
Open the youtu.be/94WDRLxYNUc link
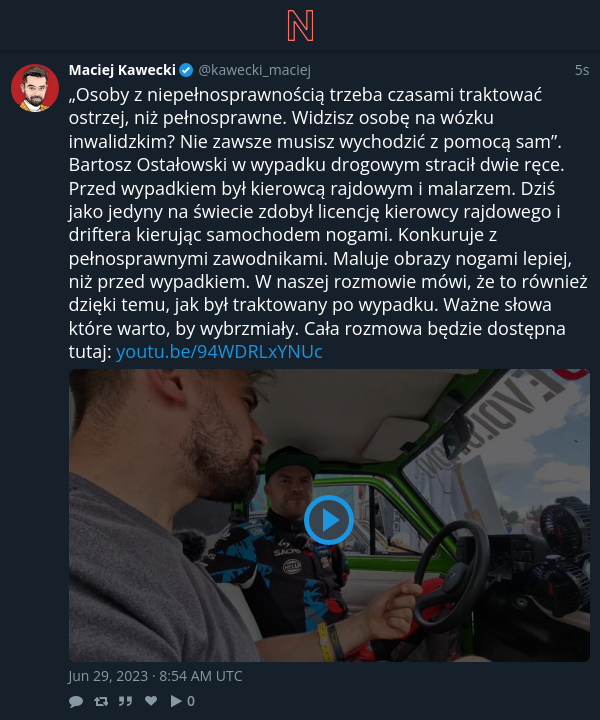[219, 352]
